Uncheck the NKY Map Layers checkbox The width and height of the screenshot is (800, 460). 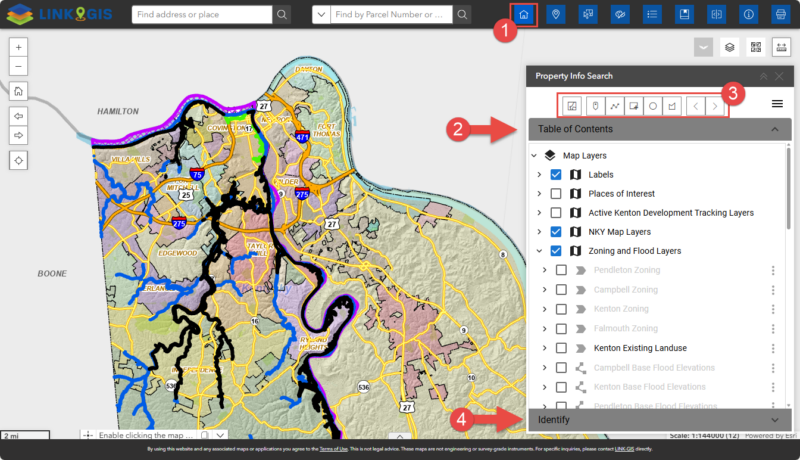click(556, 232)
